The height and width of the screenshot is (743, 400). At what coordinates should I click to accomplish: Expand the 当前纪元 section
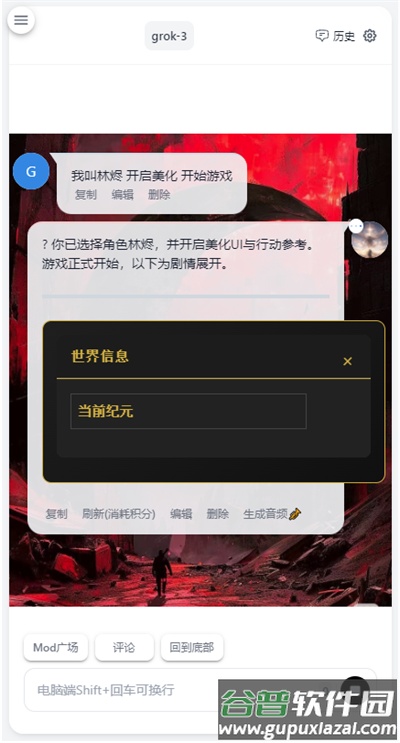pos(188,411)
